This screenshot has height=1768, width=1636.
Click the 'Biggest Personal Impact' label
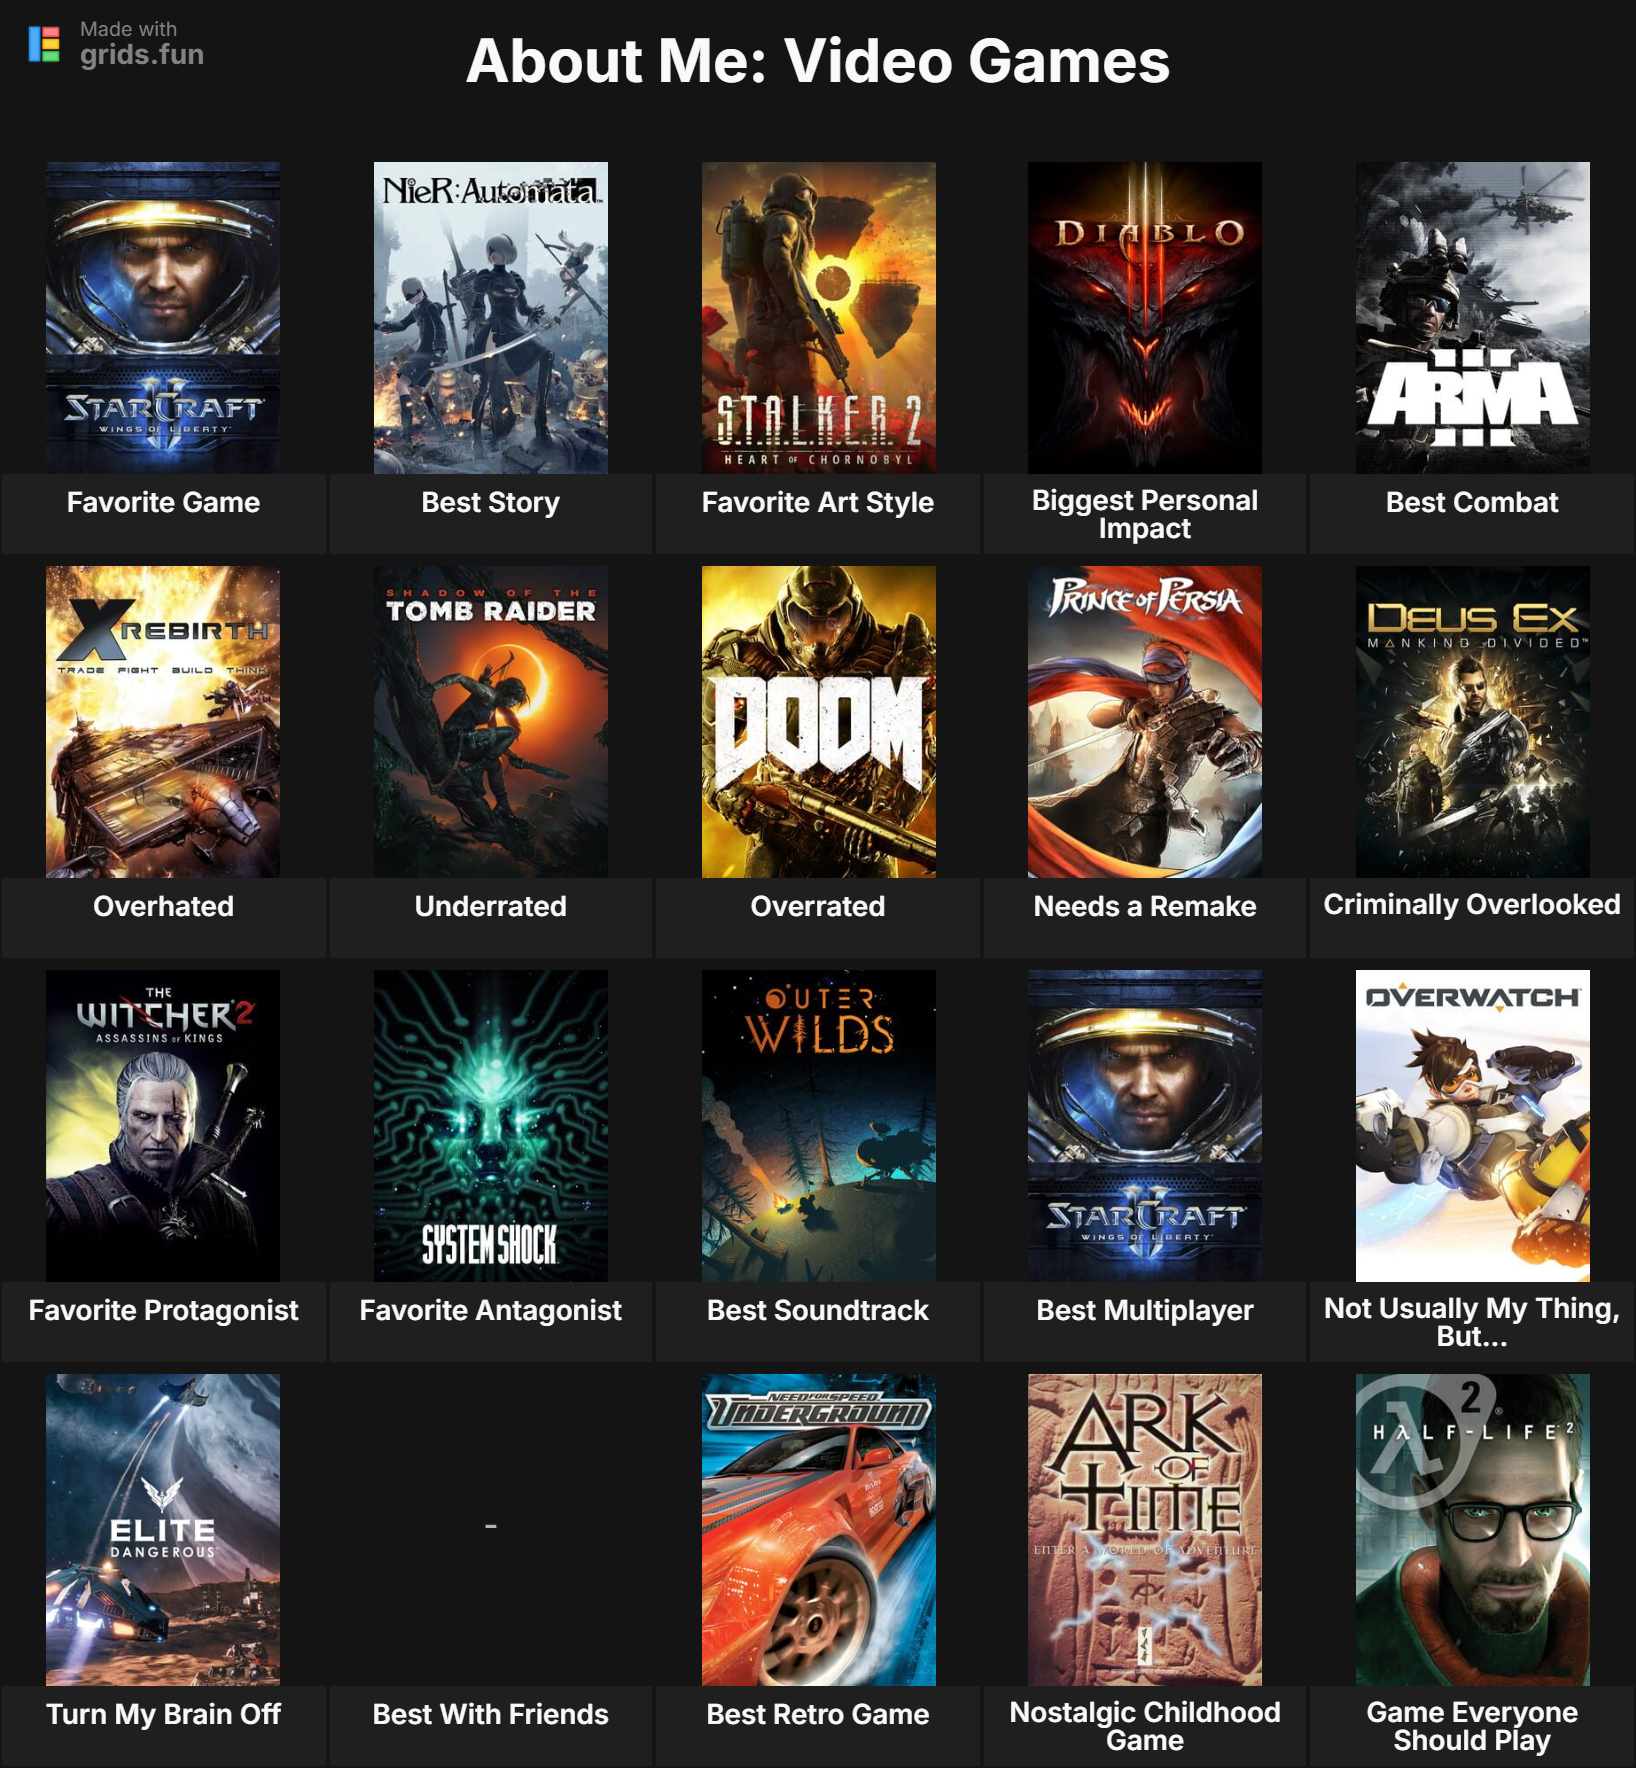(1145, 514)
